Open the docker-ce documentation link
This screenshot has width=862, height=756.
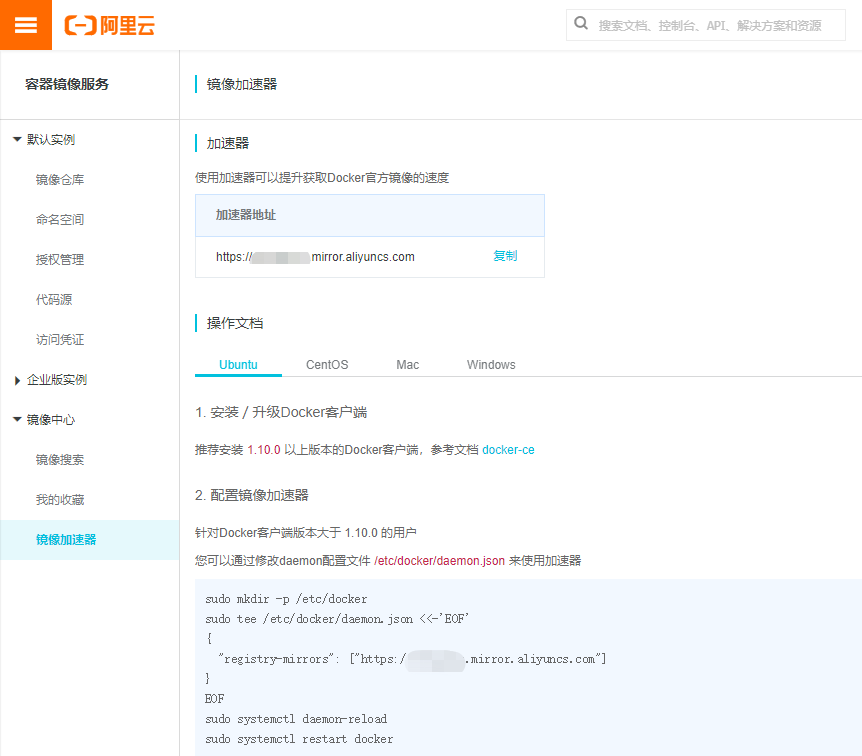508,450
